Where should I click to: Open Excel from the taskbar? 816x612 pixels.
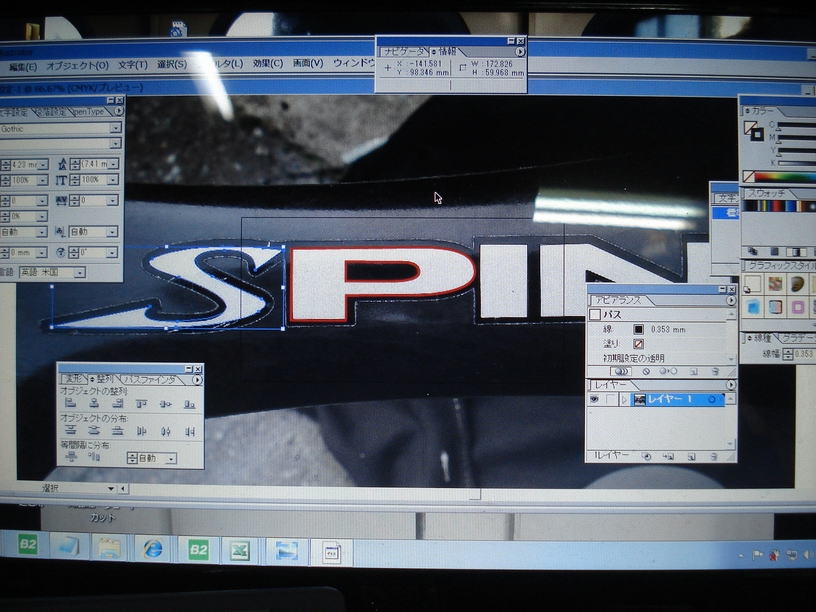(240, 549)
